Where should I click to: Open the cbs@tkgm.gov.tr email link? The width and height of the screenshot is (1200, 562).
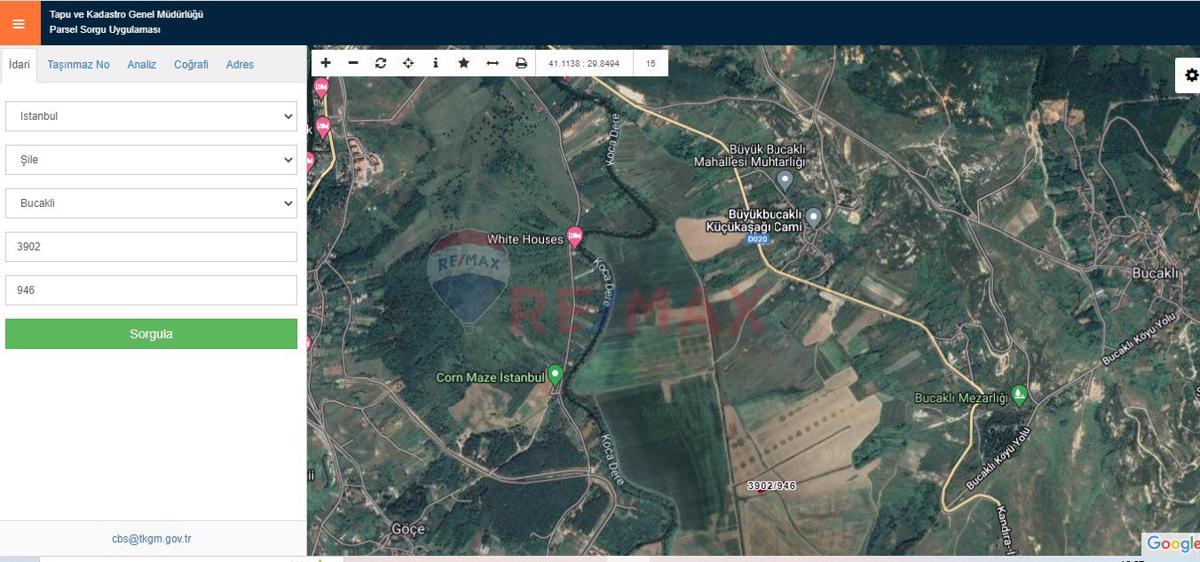tap(152, 539)
